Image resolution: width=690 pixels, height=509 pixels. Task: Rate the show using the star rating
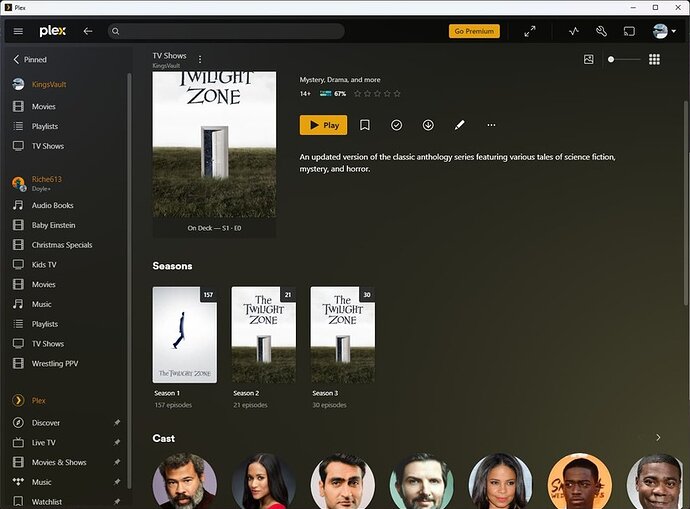click(377, 94)
